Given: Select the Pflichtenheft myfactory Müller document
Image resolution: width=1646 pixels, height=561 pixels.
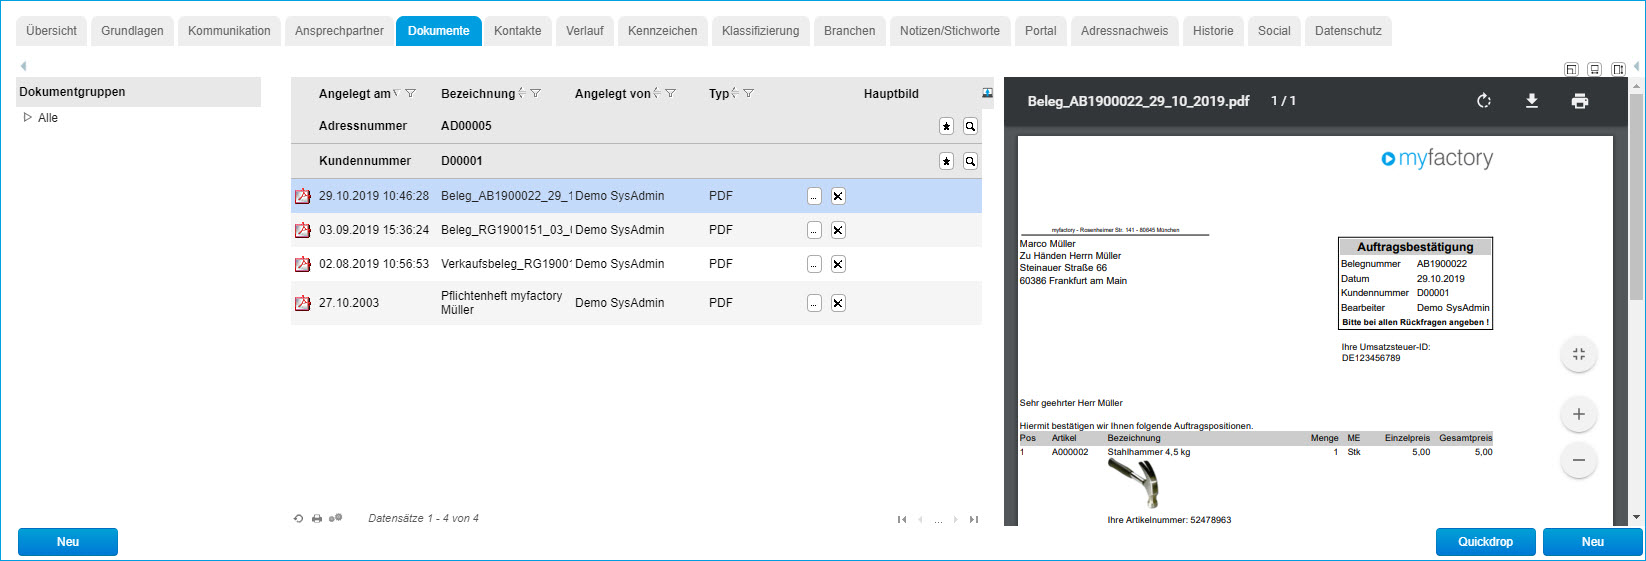Looking at the screenshot, I should [x=501, y=303].
